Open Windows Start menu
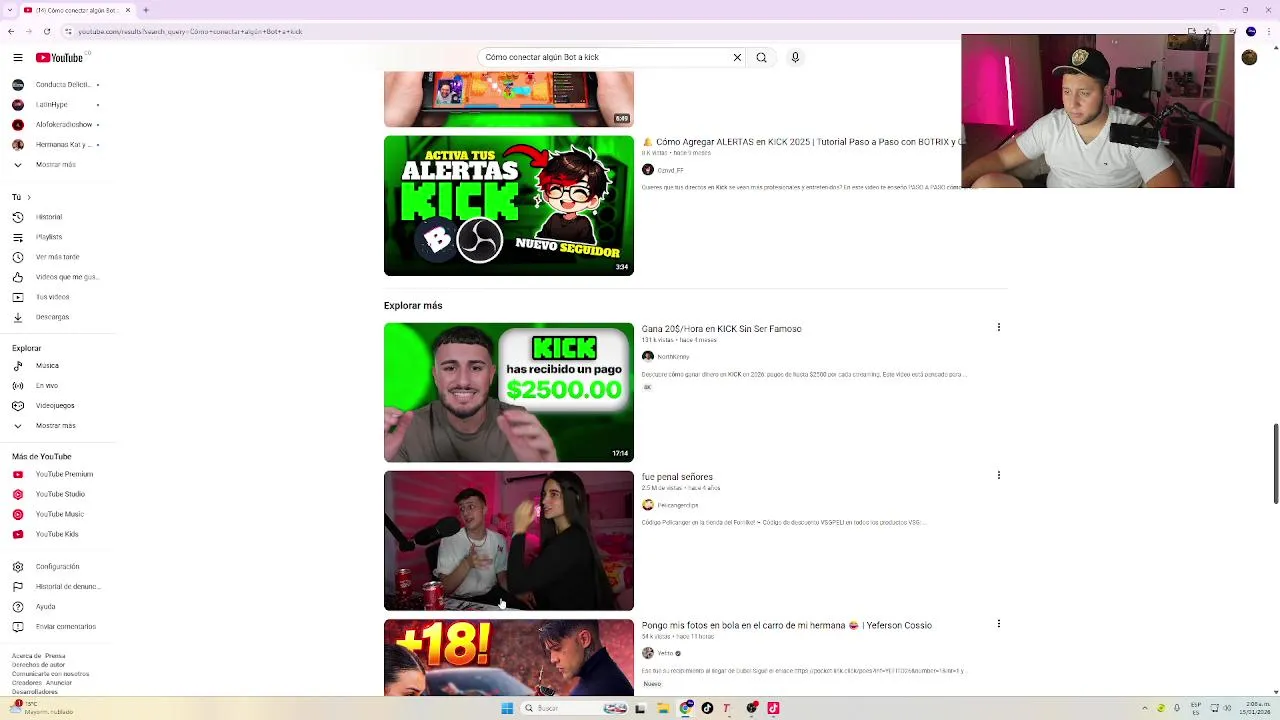The width and height of the screenshot is (1280, 720). [507, 708]
